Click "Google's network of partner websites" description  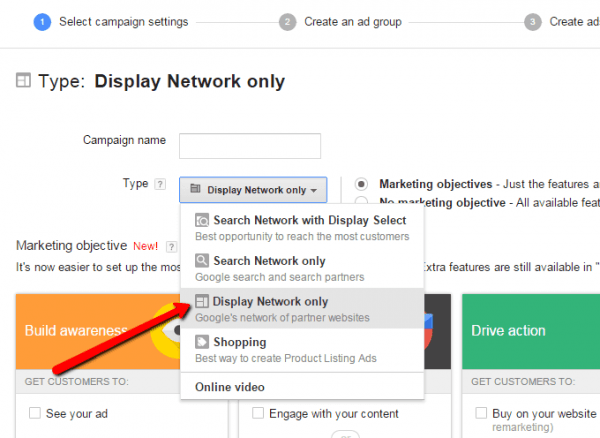282,318
